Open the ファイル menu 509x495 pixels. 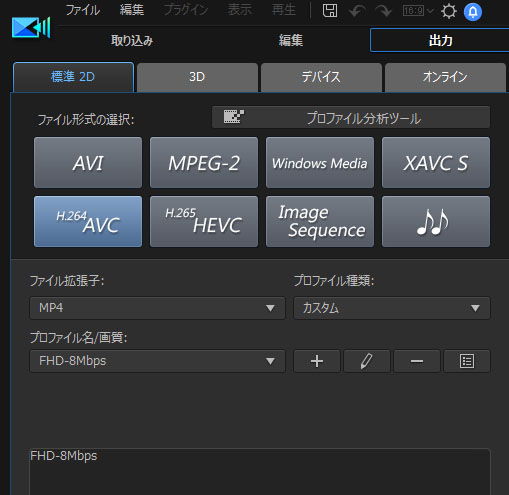pos(83,10)
